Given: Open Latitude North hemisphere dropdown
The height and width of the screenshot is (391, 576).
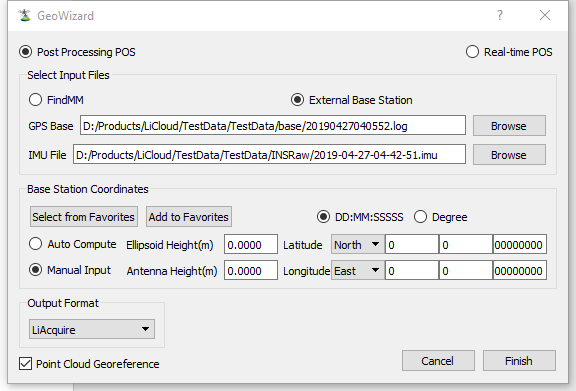Looking at the screenshot, I should (x=358, y=245).
